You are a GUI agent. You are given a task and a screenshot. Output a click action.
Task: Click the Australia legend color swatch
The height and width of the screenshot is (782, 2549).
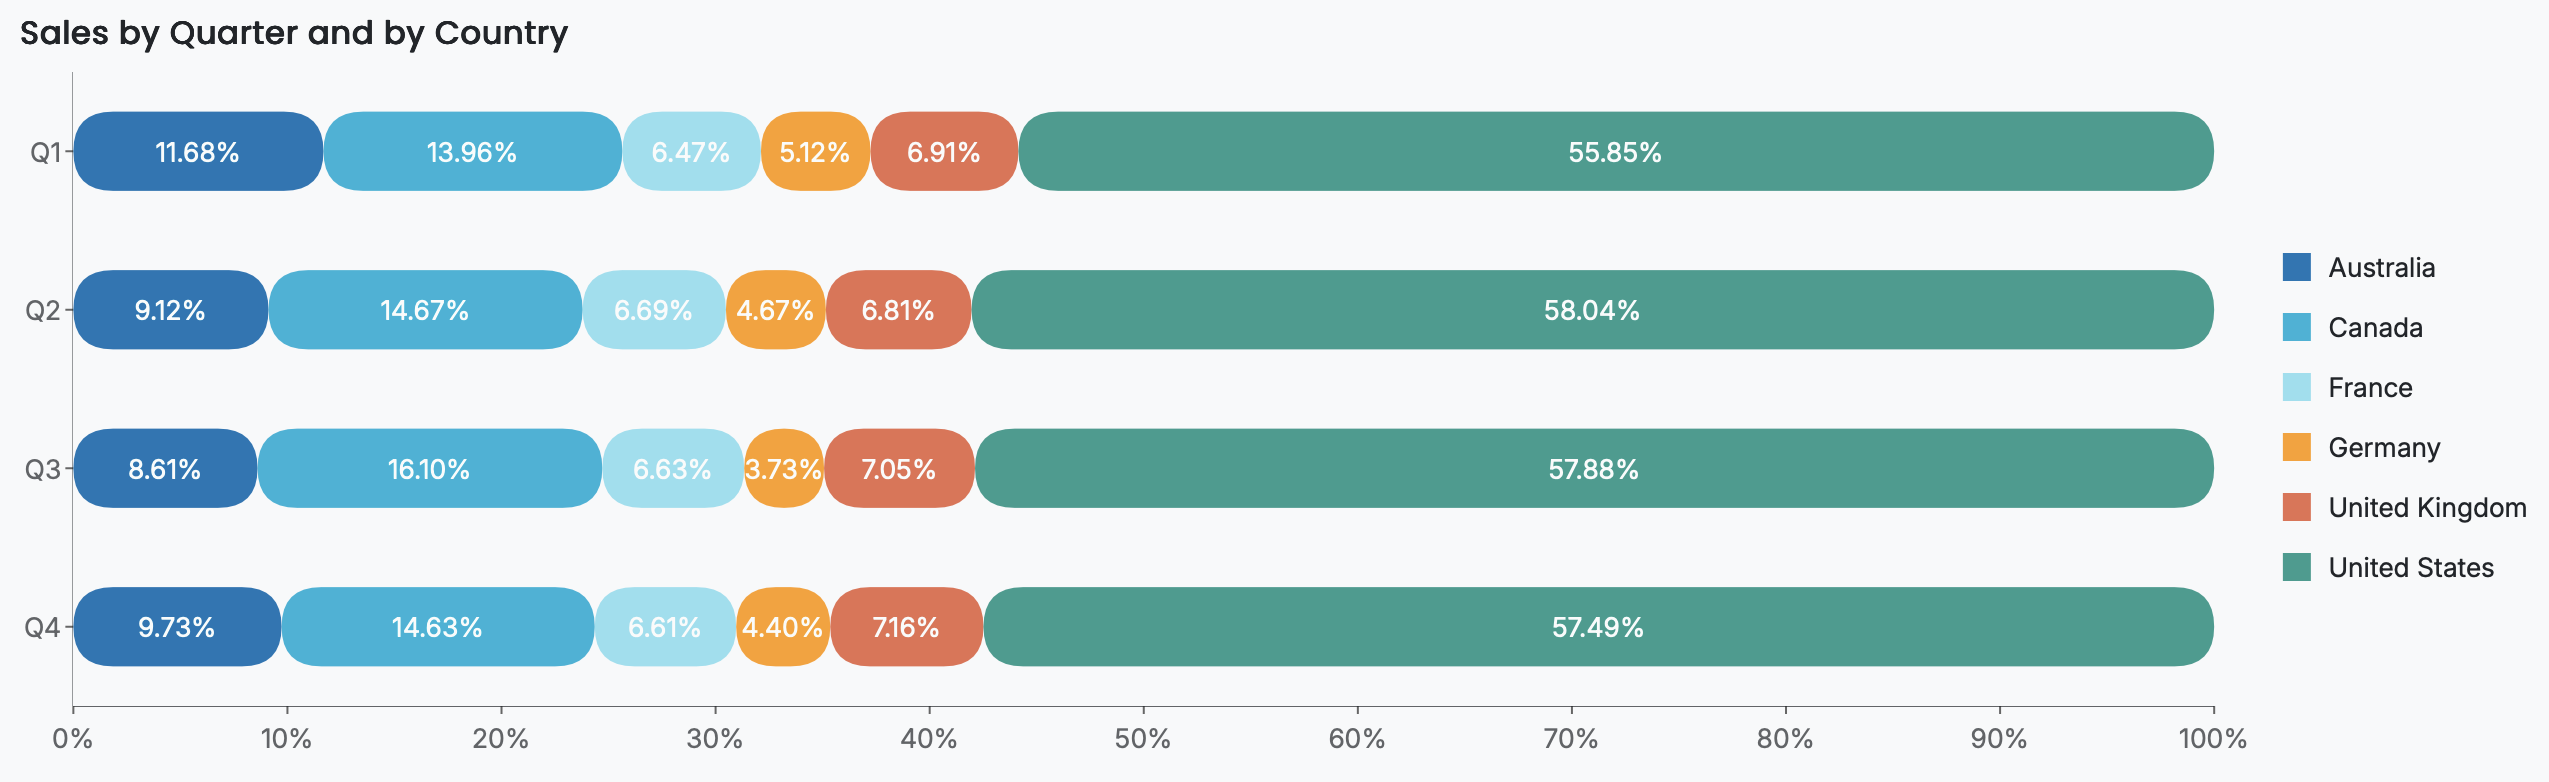pyautogui.click(x=2297, y=268)
